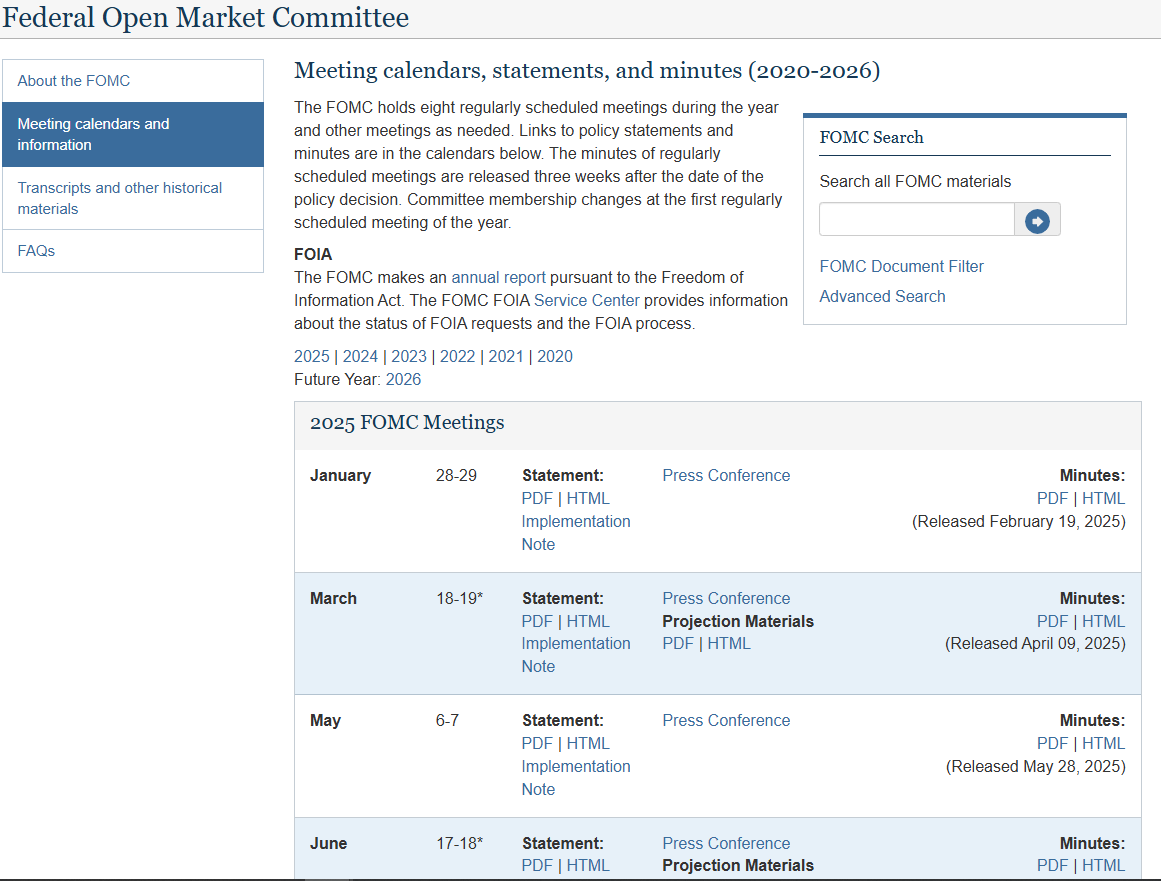Image resolution: width=1161 pixels, height=881 pixels.
Task: Jump to the 2022 year link
Action: point(457,357)
